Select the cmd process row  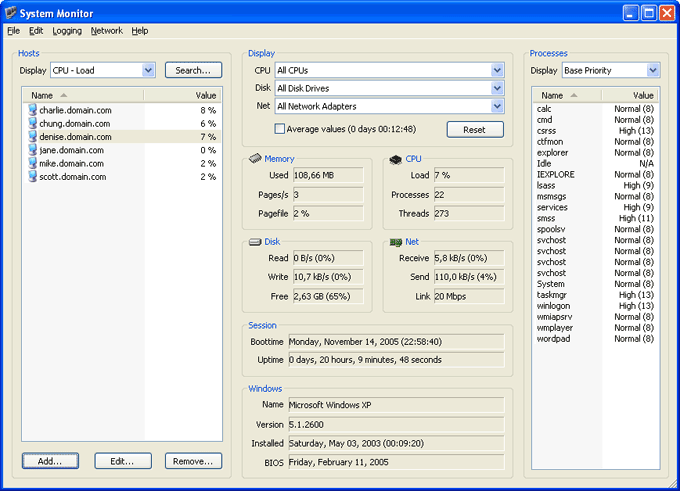(x=595, y=120)
